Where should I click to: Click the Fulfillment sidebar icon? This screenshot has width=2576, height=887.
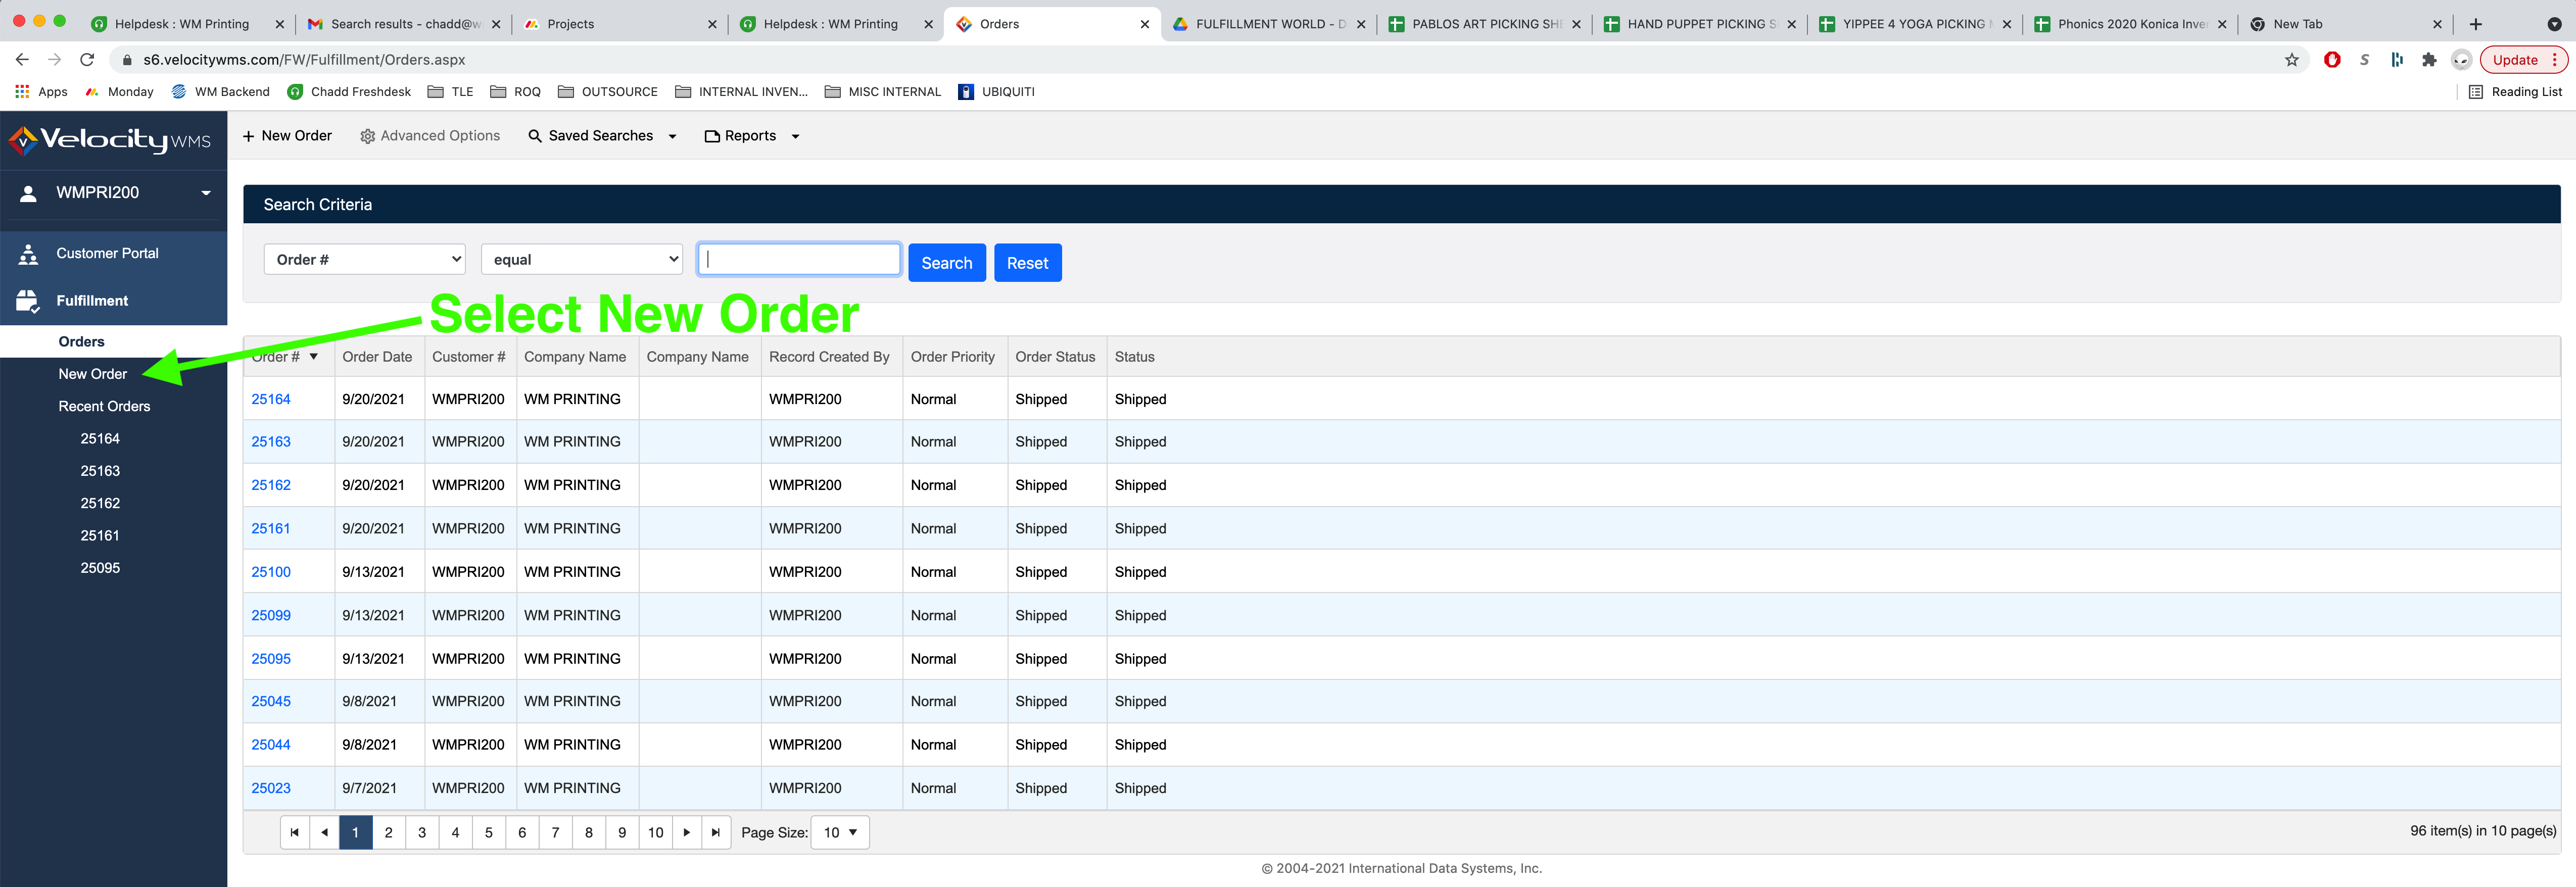point(28,301)
